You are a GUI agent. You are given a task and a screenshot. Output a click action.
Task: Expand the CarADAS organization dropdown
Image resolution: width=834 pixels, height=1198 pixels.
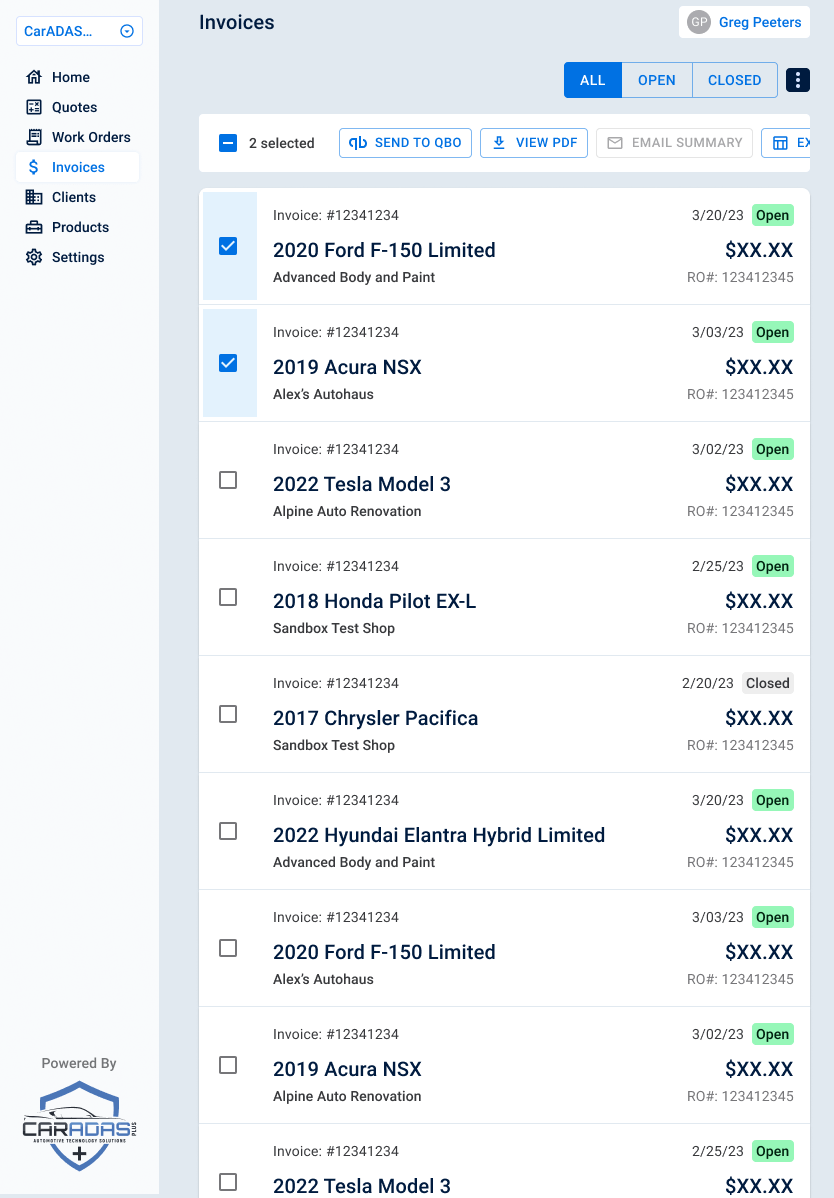pos(127,31)
